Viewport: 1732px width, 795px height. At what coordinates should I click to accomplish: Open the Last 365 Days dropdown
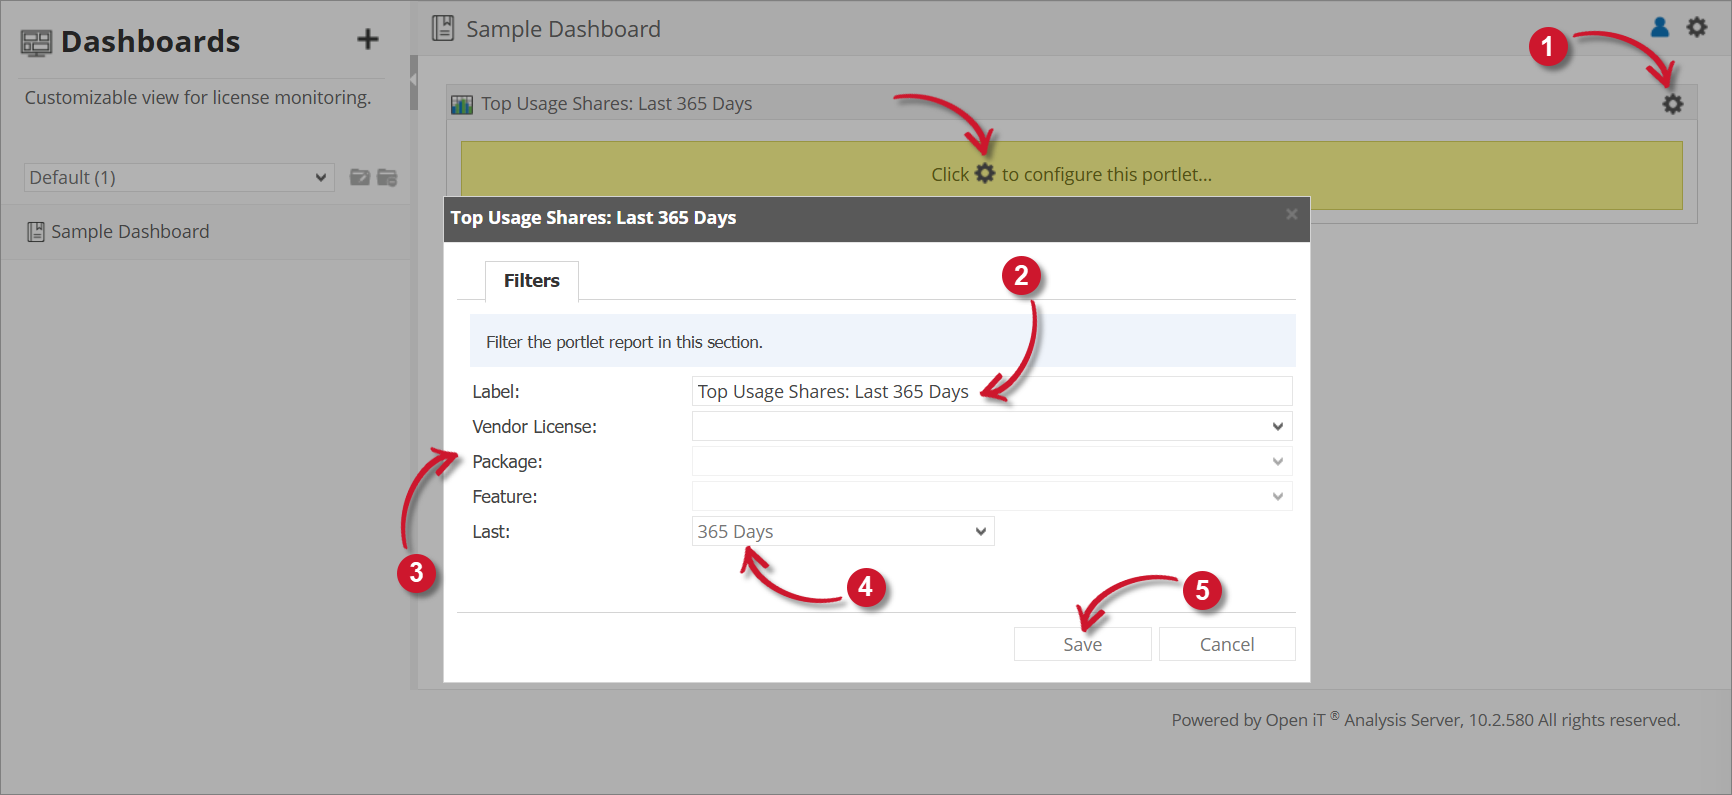842,532
